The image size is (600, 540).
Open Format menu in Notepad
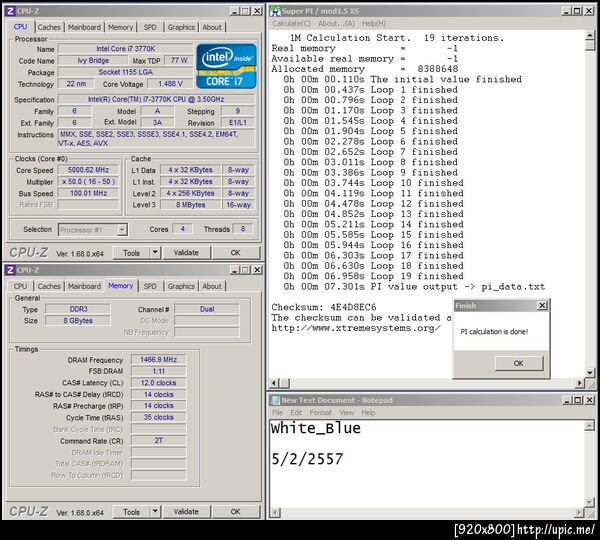[321, 413]
